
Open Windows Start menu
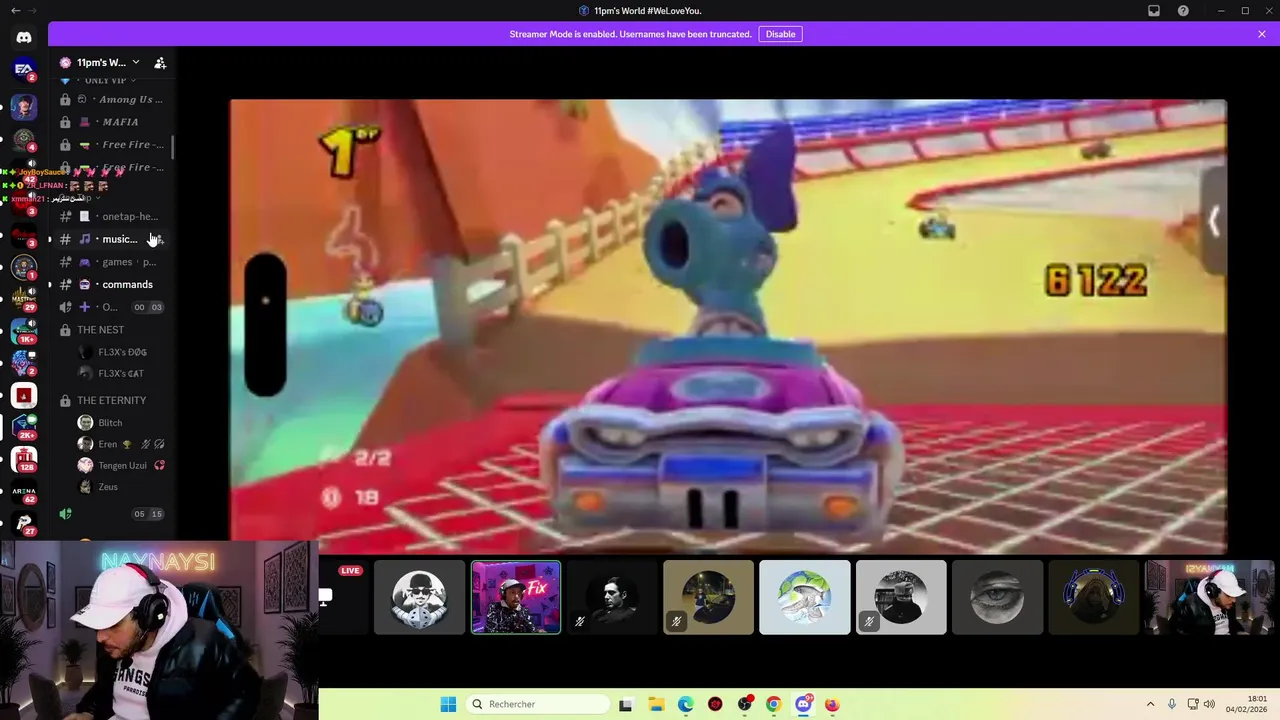(x=448, y=704)
